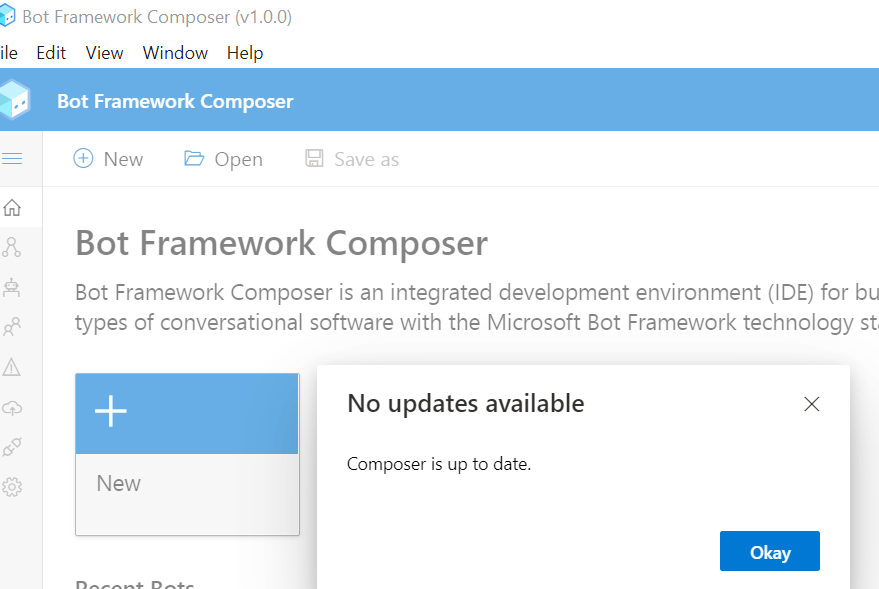
Task: Open Bot Responses robot icon
Action: click(12, 287)
